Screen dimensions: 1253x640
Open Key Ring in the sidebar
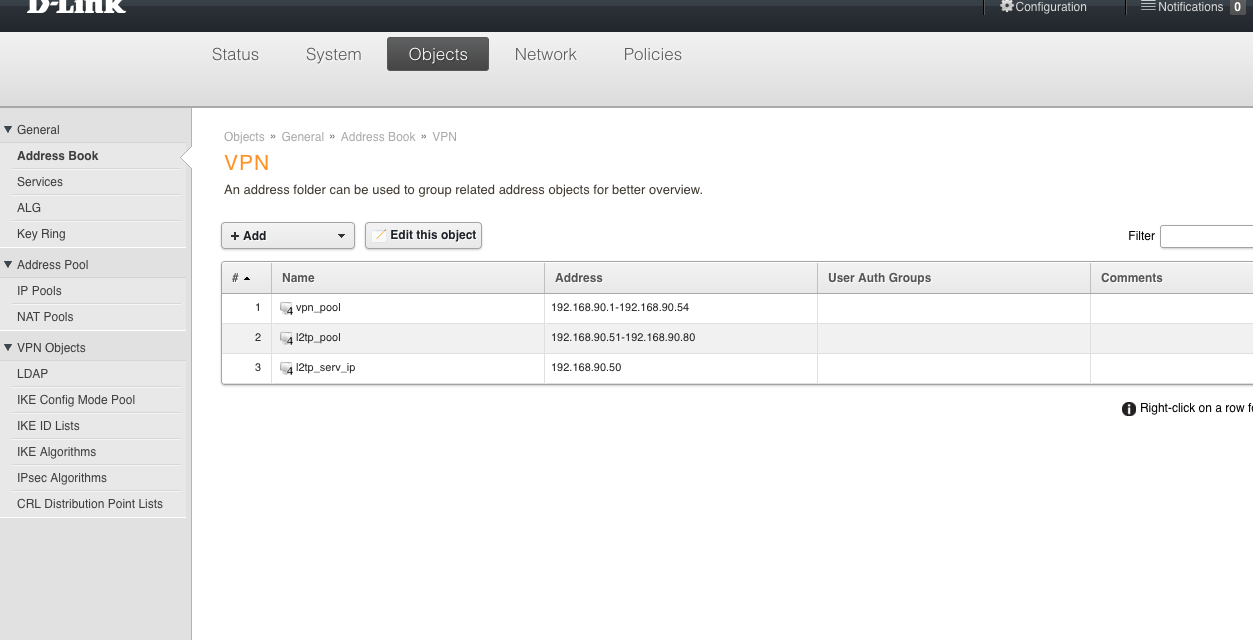point(41,234)
